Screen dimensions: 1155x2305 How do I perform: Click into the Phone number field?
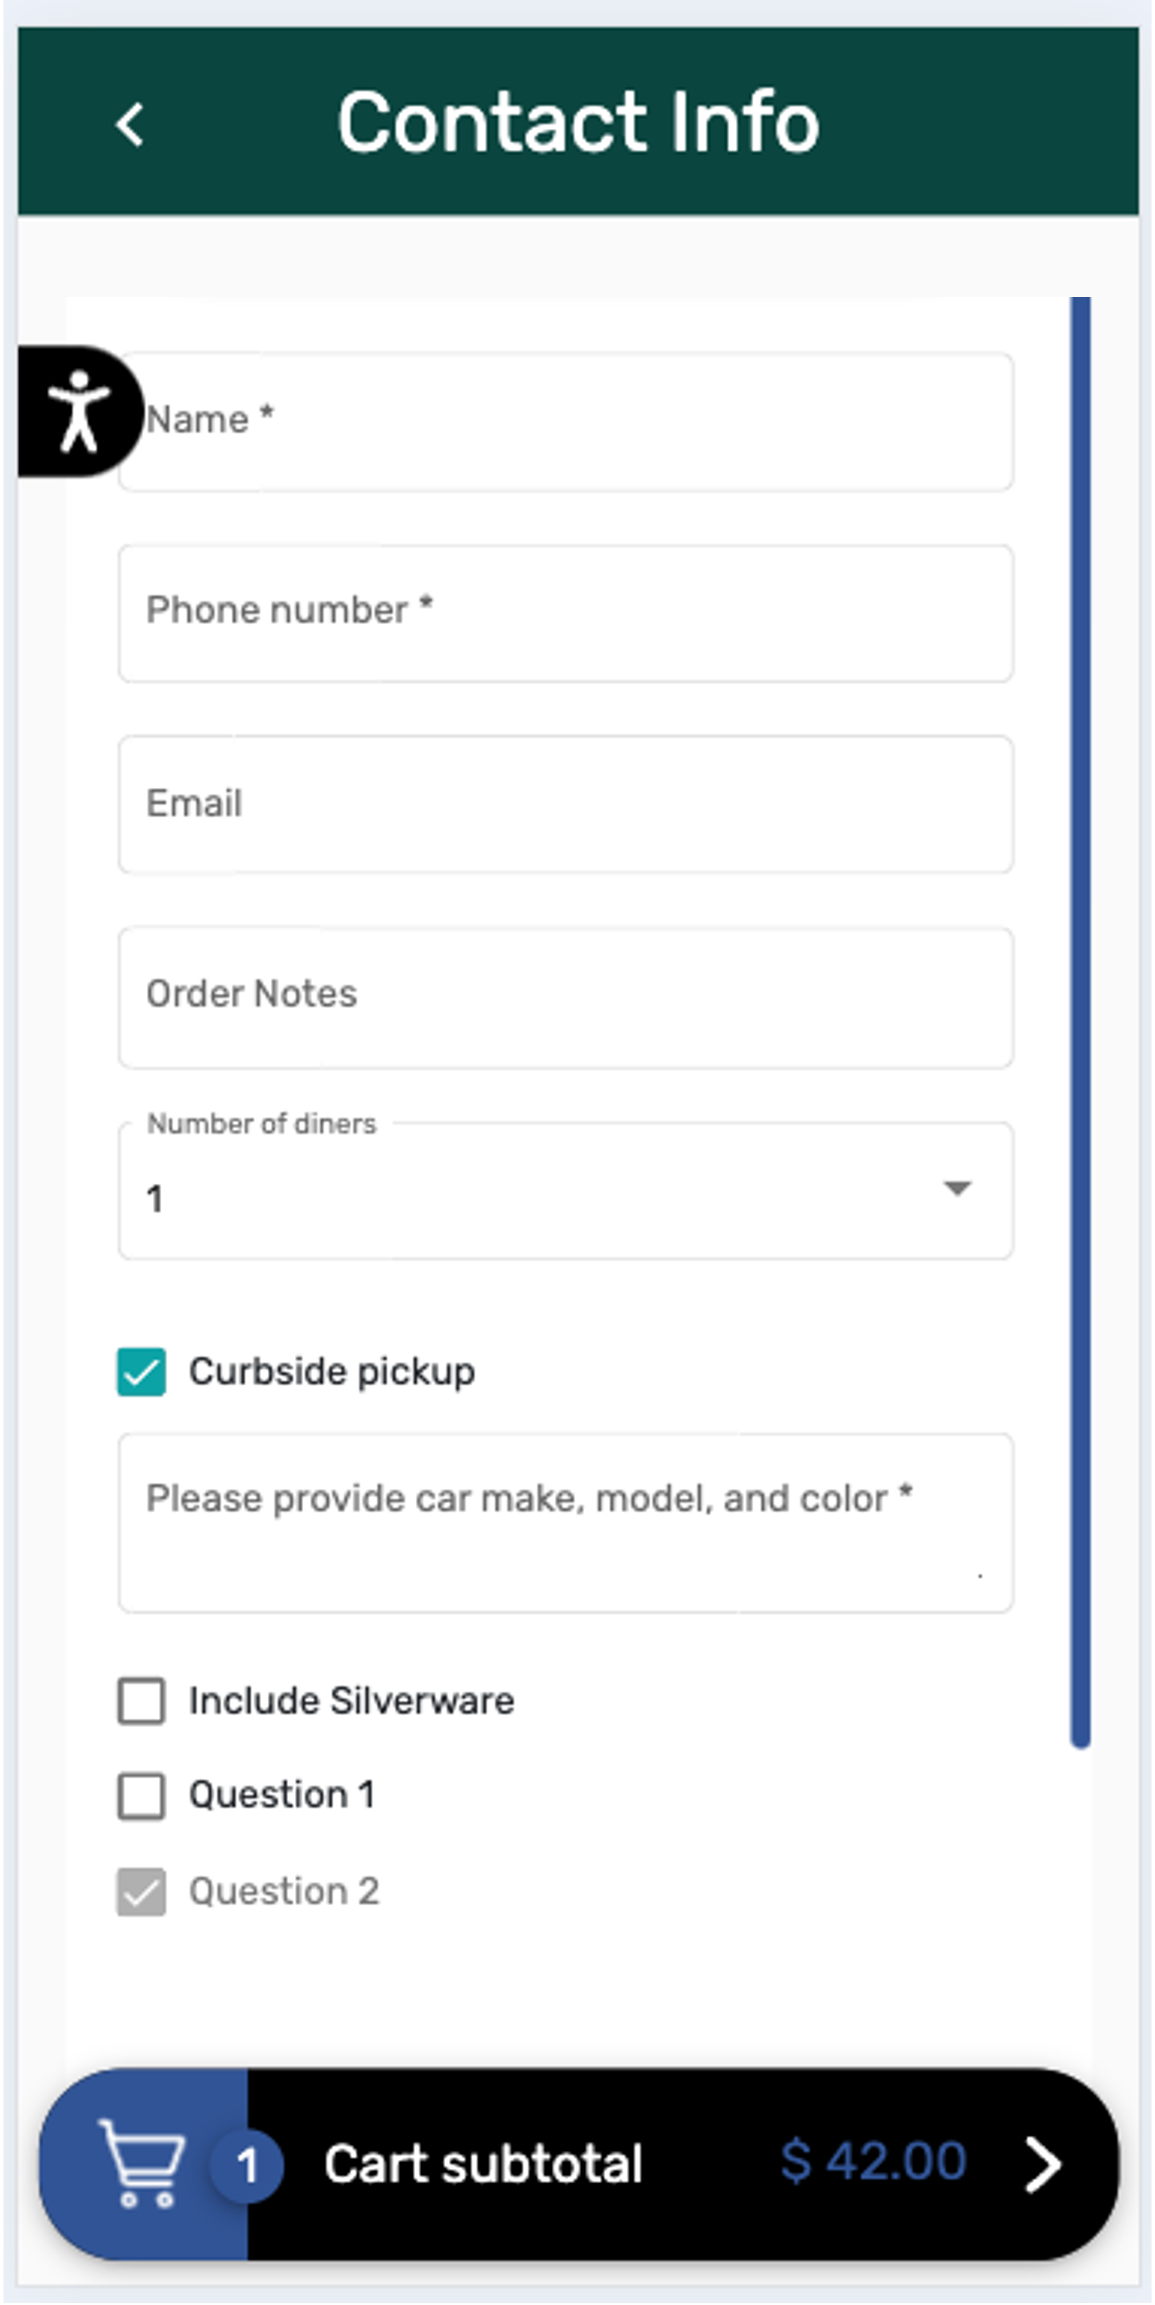click(x=566, y=613)
